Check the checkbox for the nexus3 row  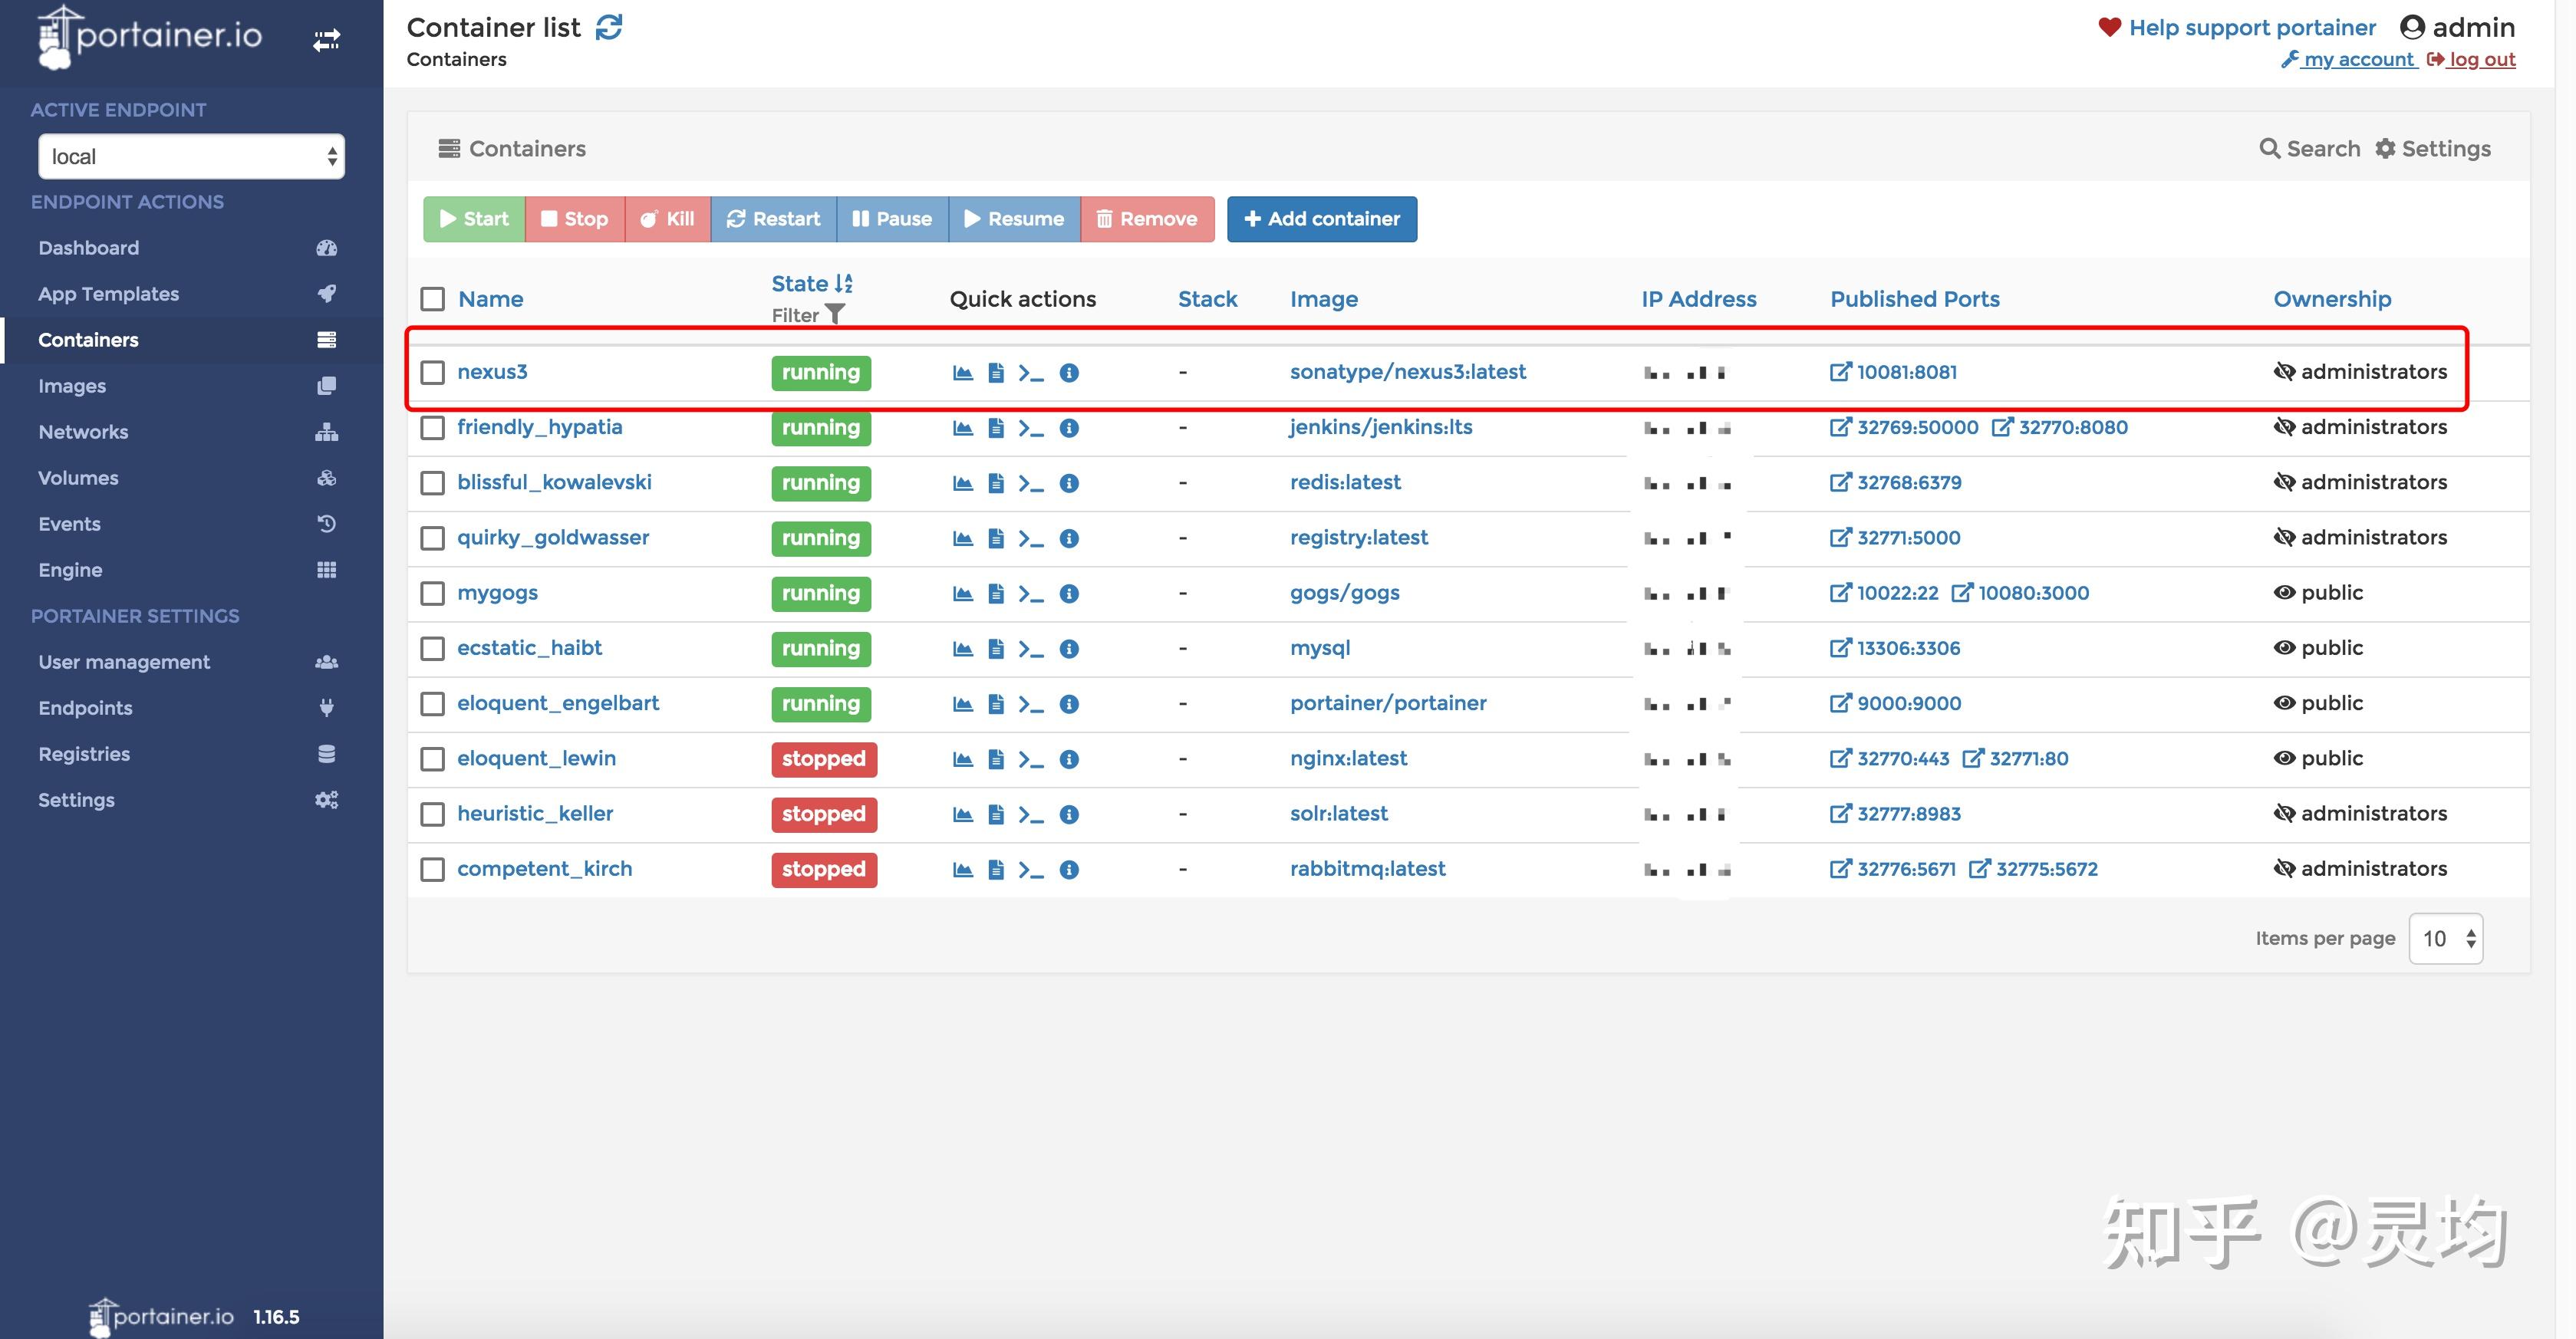[x=432, y=371]
